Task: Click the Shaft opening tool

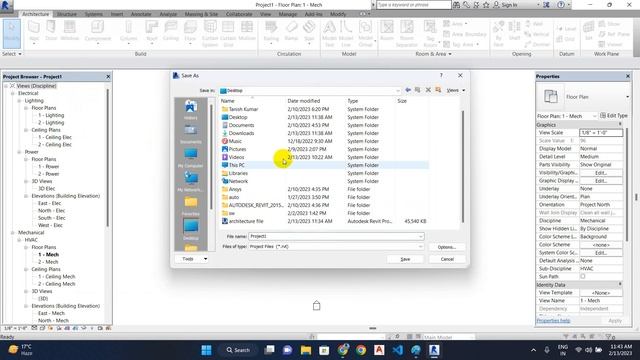Action: pyautogui.click(x=514, y=31)
